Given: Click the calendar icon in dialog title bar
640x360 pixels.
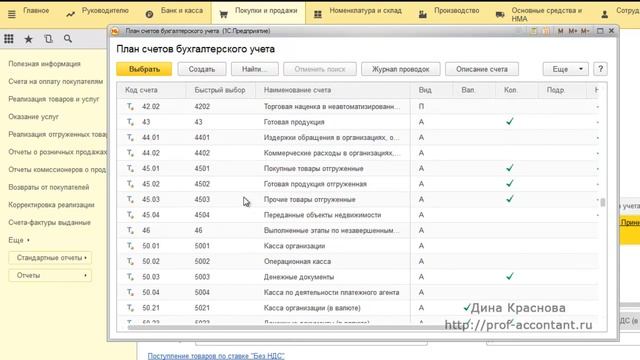Looking at the screenshot, I should click(546, 31).
